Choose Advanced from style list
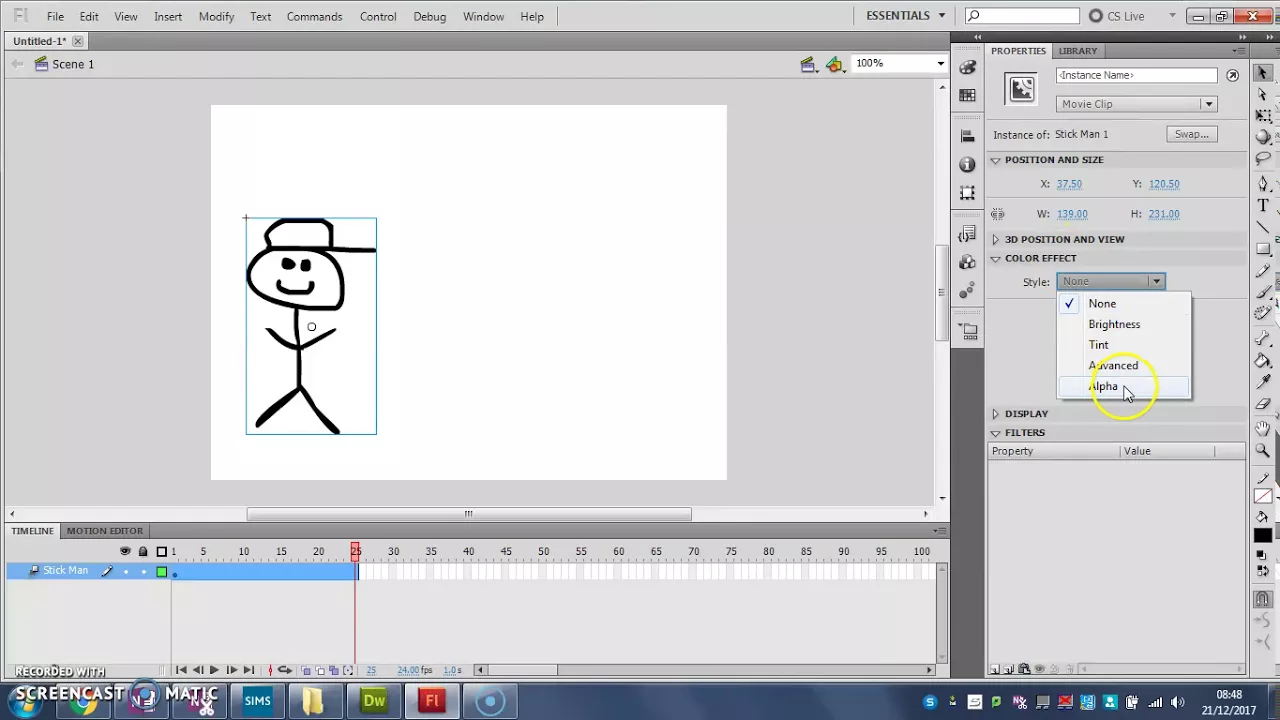1280x720 pixels. [x=1124, y=365]
